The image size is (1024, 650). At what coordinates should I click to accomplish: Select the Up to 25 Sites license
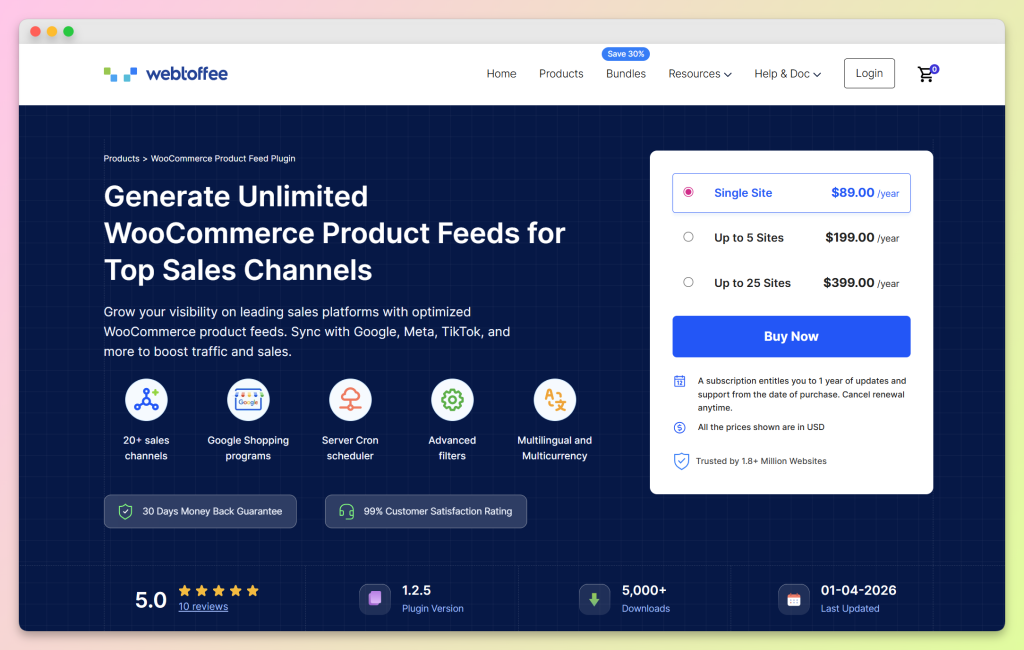tap(791, 283)
